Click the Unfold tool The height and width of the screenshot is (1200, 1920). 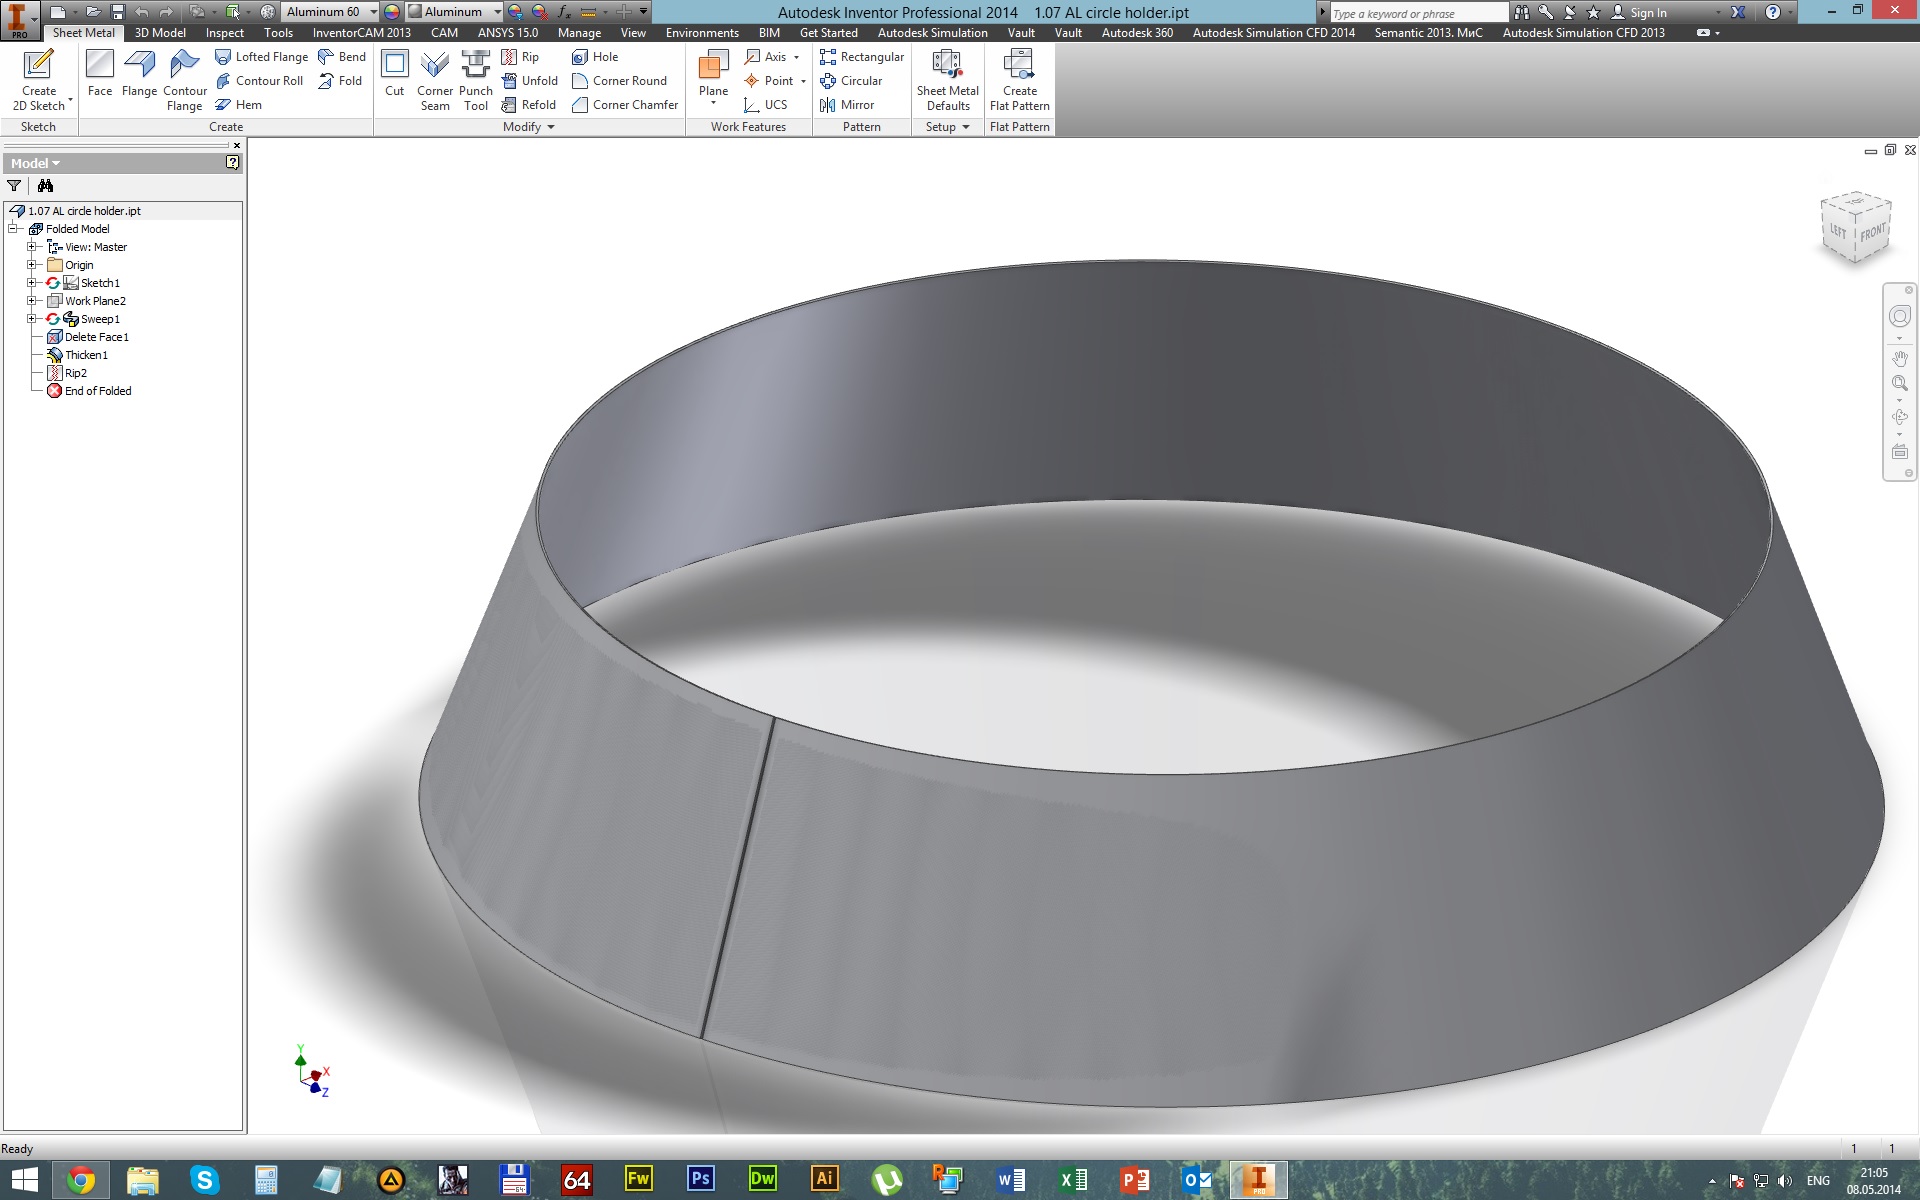pyautogui.click(x=530, y=81)
